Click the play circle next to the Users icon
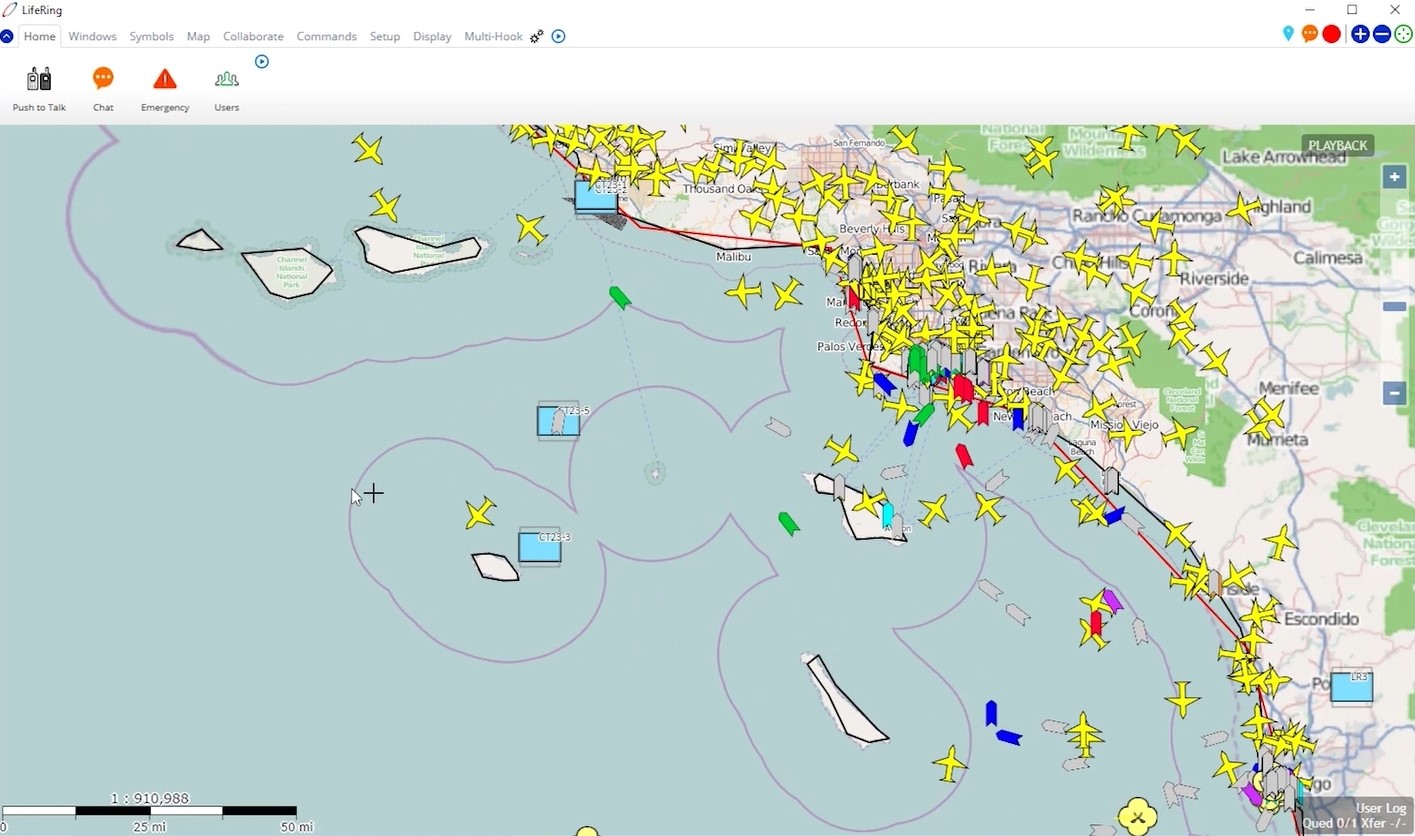Image resolution: width=1415 pixels, height=836 pixels. pyautogui.click(x=262, y=62)
